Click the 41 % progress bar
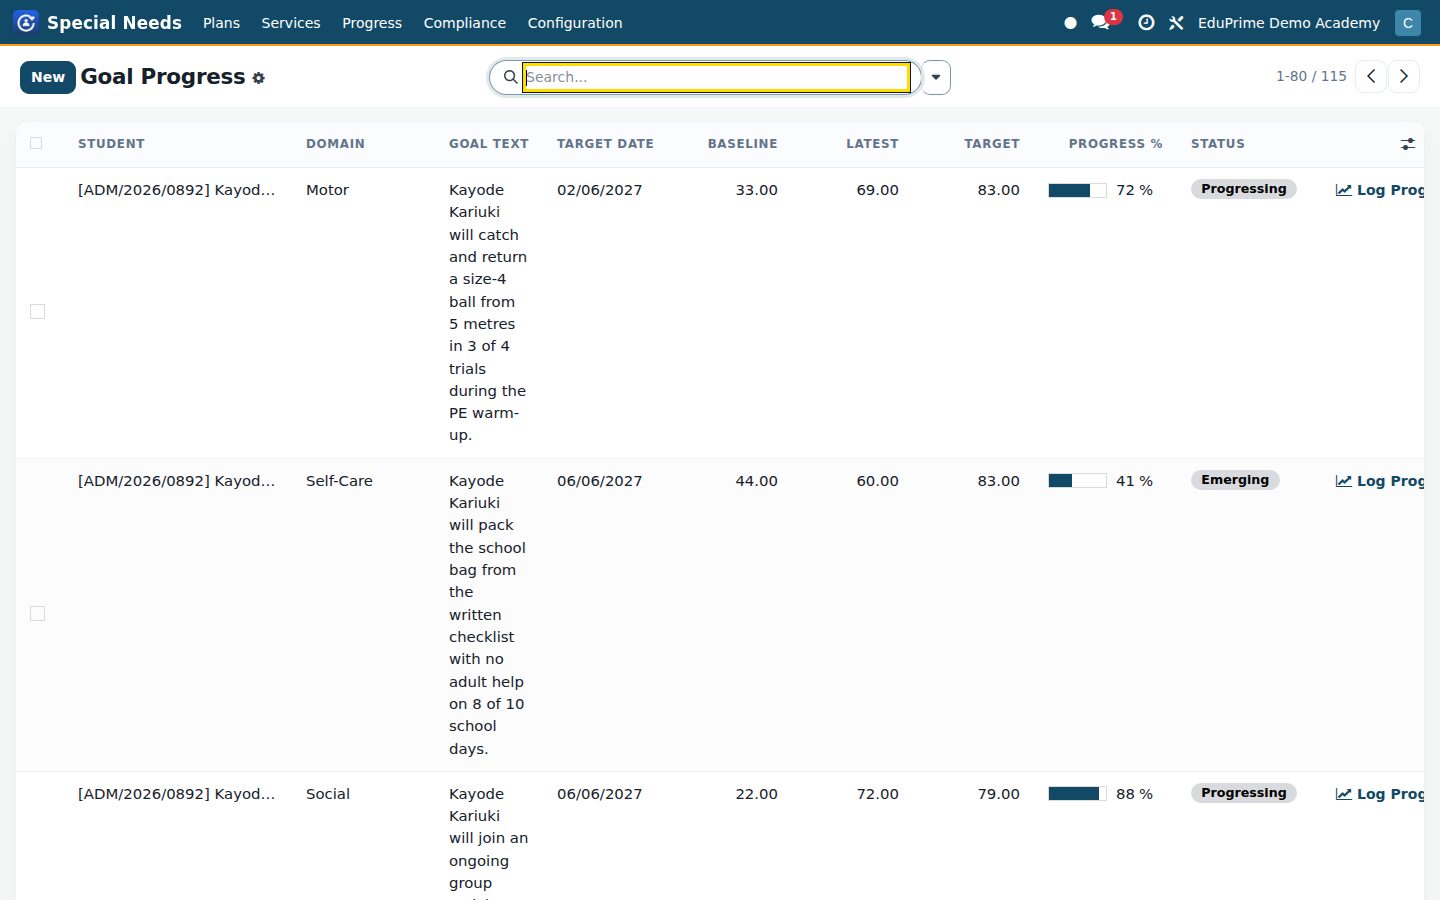 pyautogui.click(x=1077, y=481)
